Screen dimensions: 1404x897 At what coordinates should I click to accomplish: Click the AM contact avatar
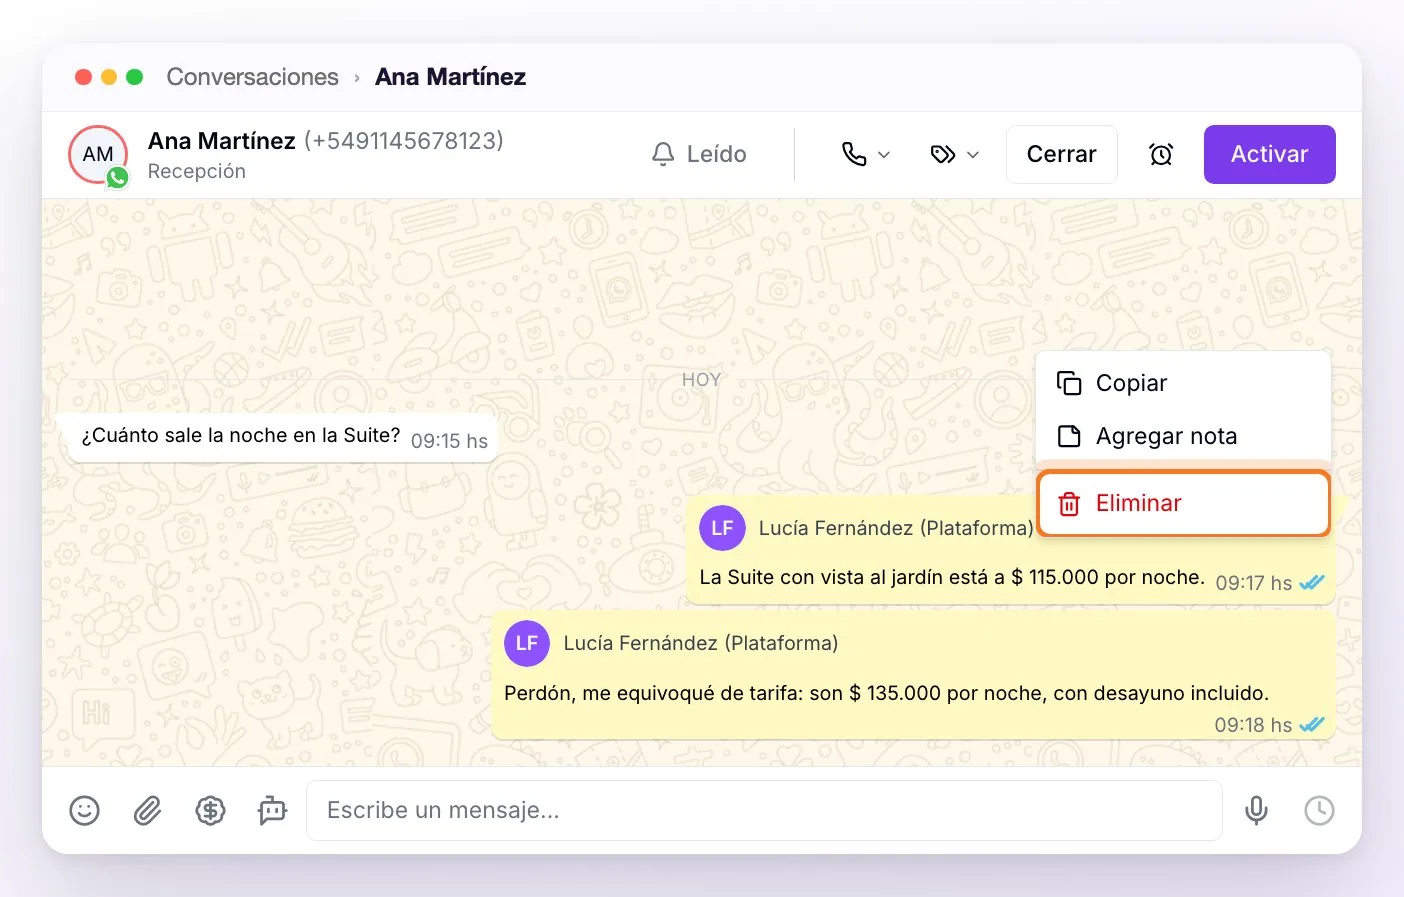click(x=98, y=154)
